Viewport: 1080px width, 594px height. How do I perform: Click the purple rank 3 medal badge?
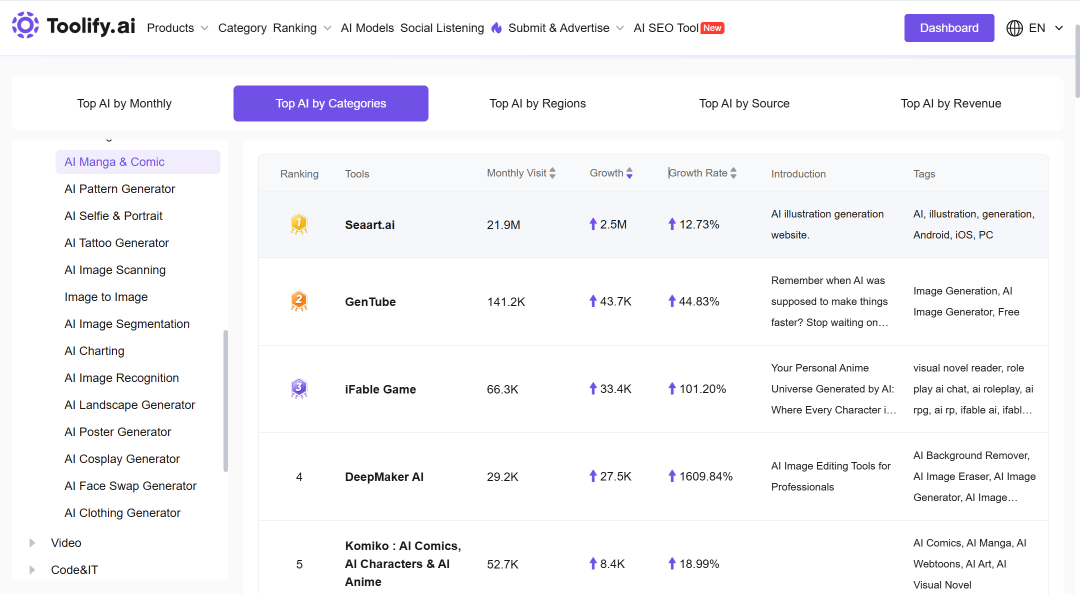click(299, 389)
